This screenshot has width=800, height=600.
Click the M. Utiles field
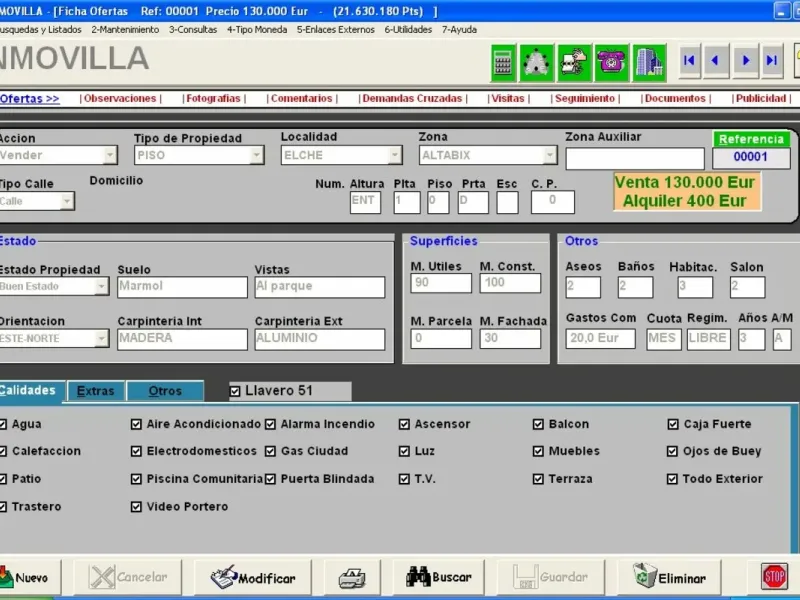point(441,283)
